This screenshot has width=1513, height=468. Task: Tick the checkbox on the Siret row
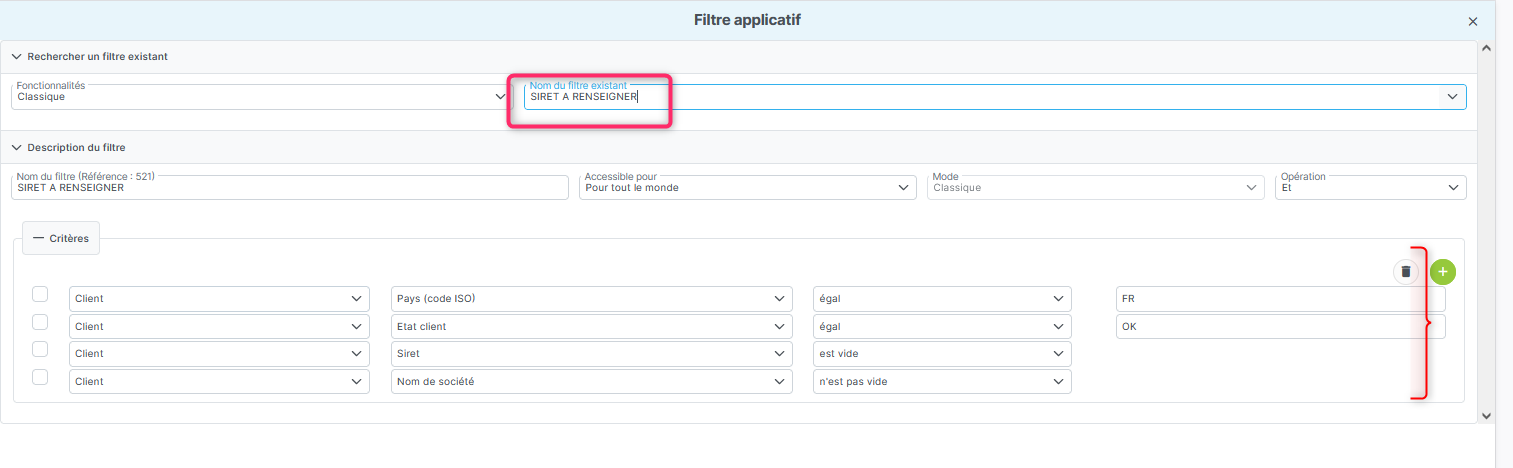coord(40,349)
